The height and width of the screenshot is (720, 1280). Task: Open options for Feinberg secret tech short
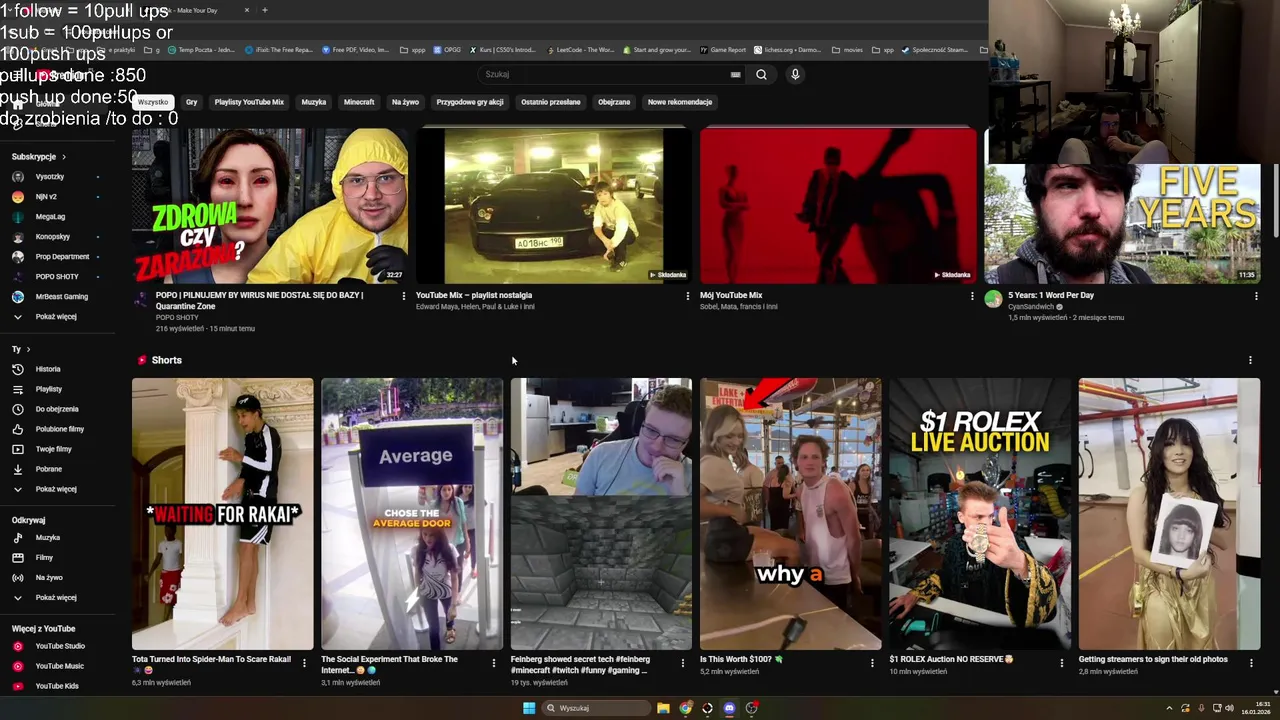(x=683, y=662)
